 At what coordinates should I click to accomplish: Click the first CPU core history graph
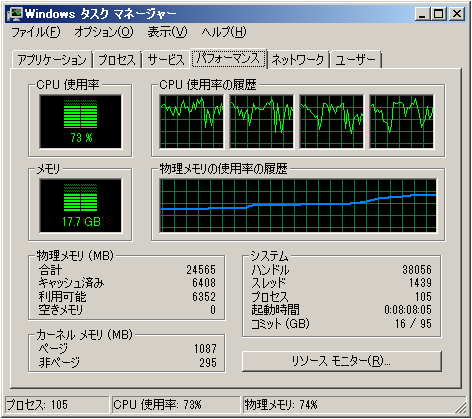click(x=191, y=121)
